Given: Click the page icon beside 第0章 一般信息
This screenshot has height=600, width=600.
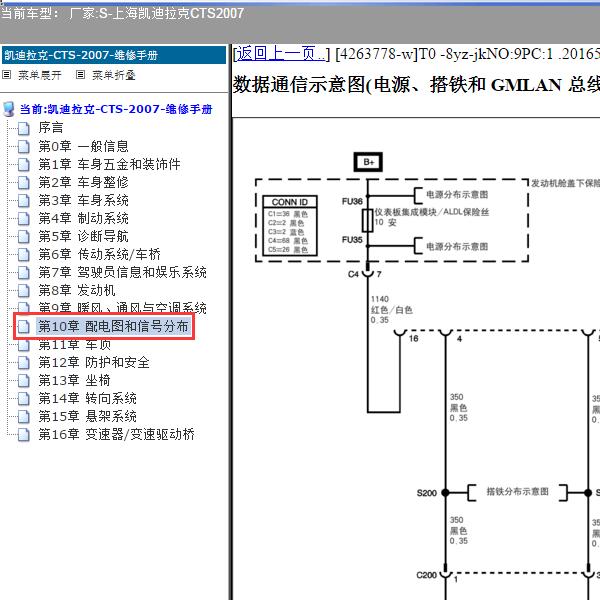Looking at the screenshot, I should click(23, 147).
